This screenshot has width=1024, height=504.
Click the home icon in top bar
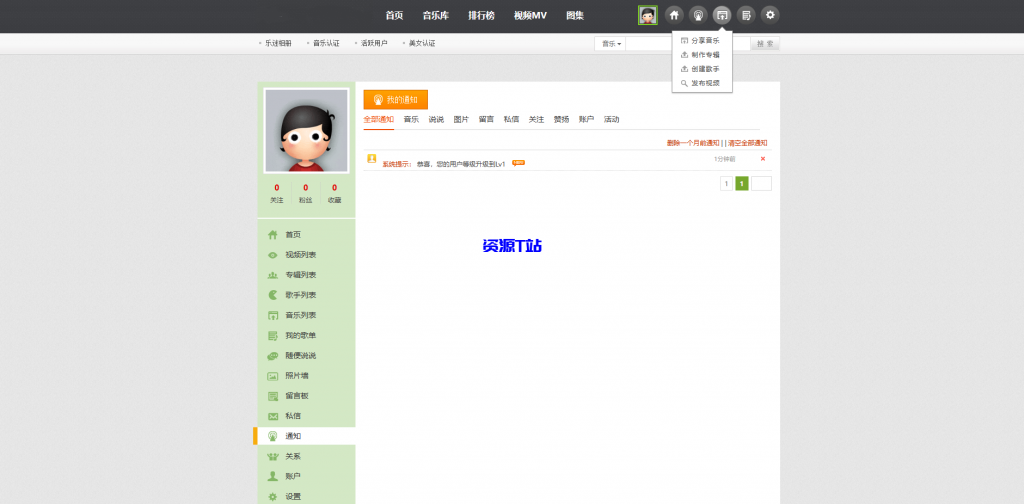(674, 15)
